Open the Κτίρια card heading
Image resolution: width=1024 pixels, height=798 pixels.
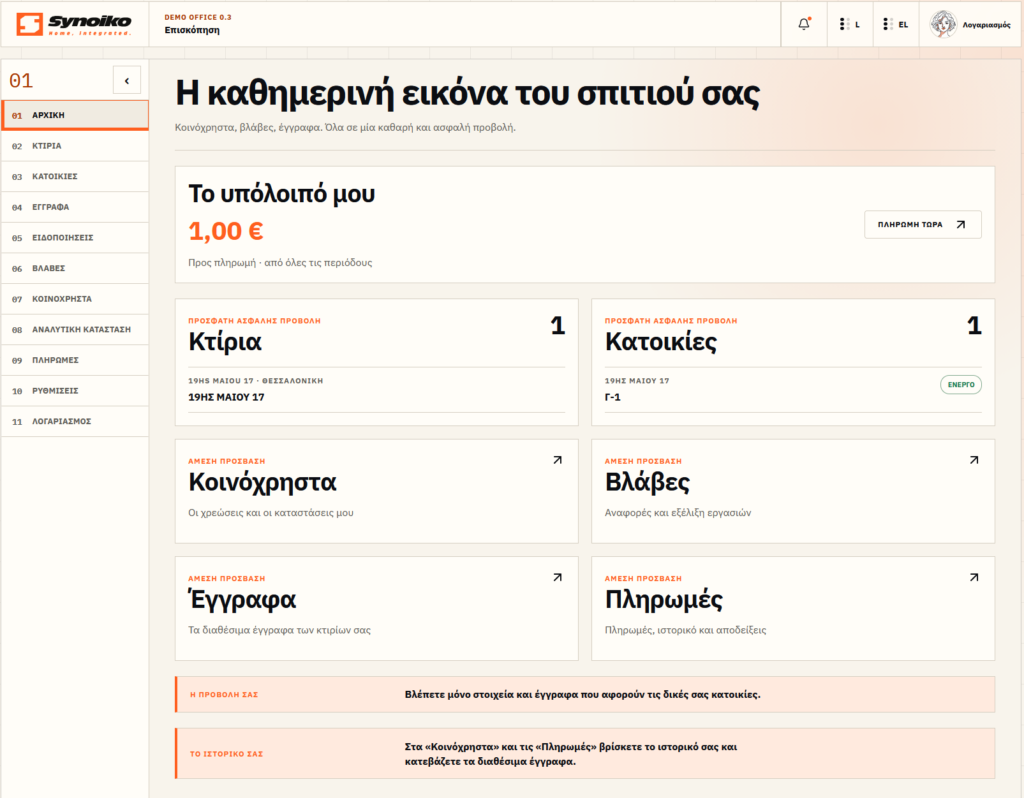(225, 342)
